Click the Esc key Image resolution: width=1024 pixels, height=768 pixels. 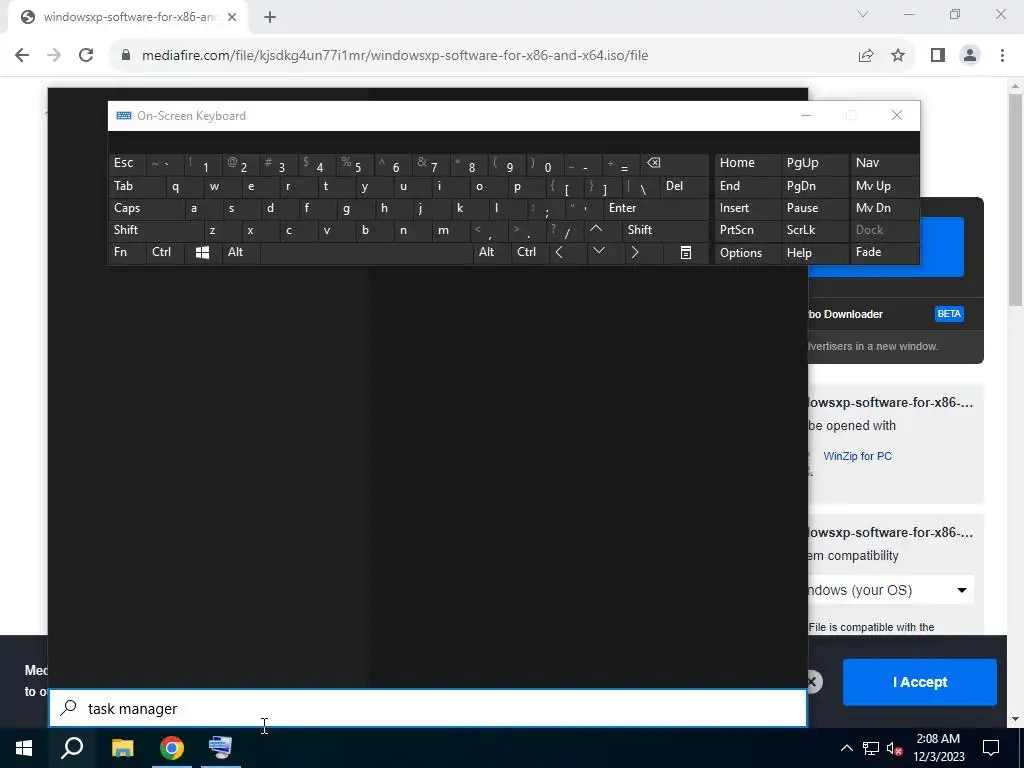[127, 164]
